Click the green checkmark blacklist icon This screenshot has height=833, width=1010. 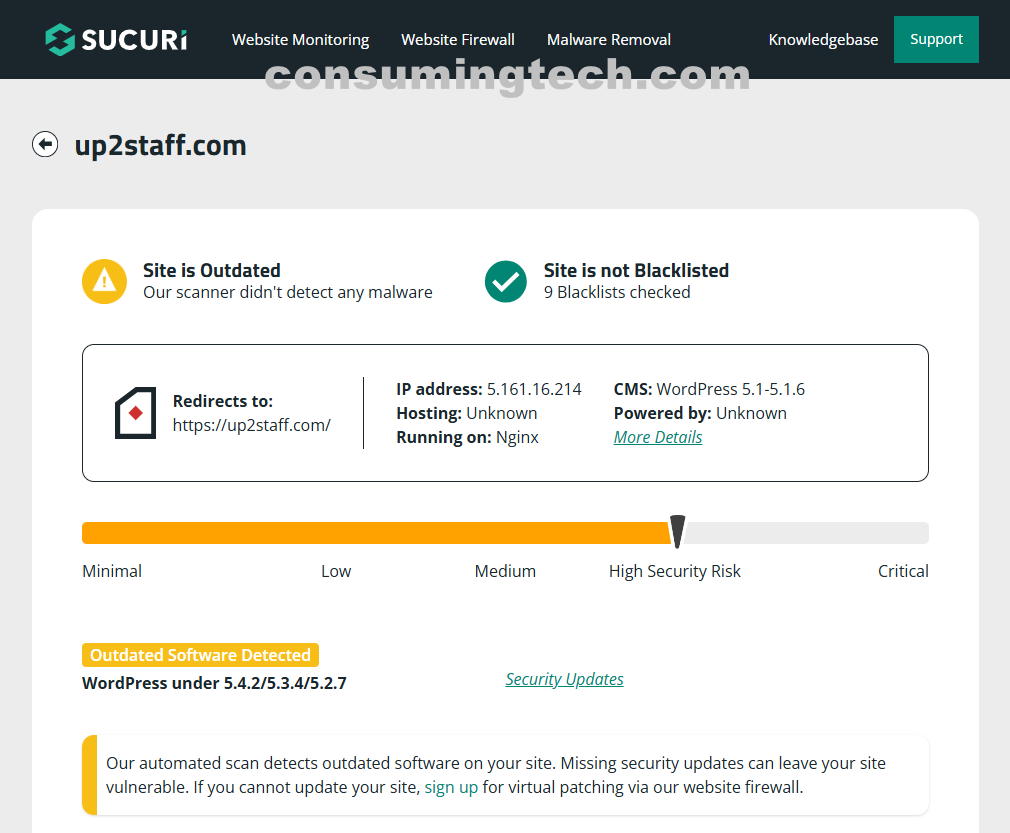[506, 281]
